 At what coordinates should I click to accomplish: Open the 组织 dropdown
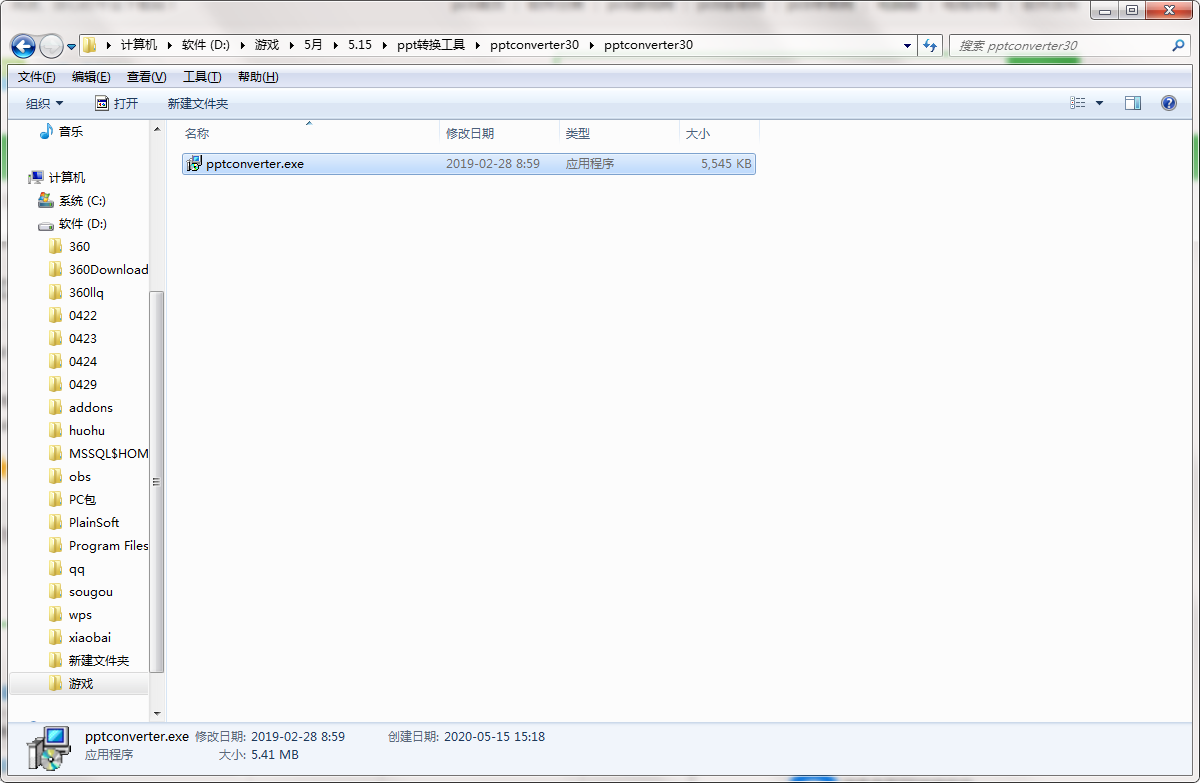point(45,103)
